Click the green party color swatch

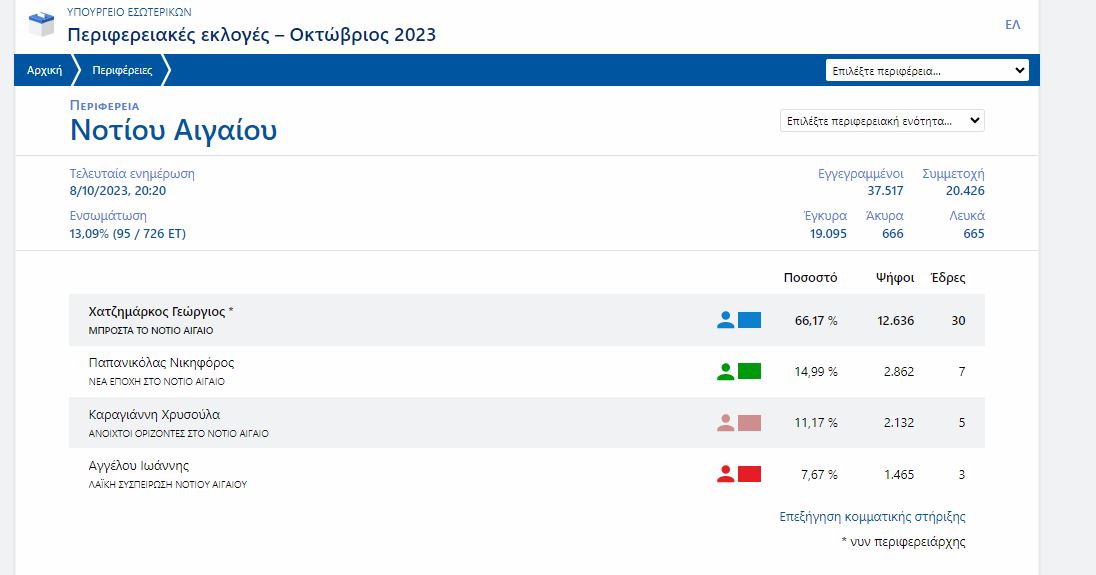[x=749, y=372]
